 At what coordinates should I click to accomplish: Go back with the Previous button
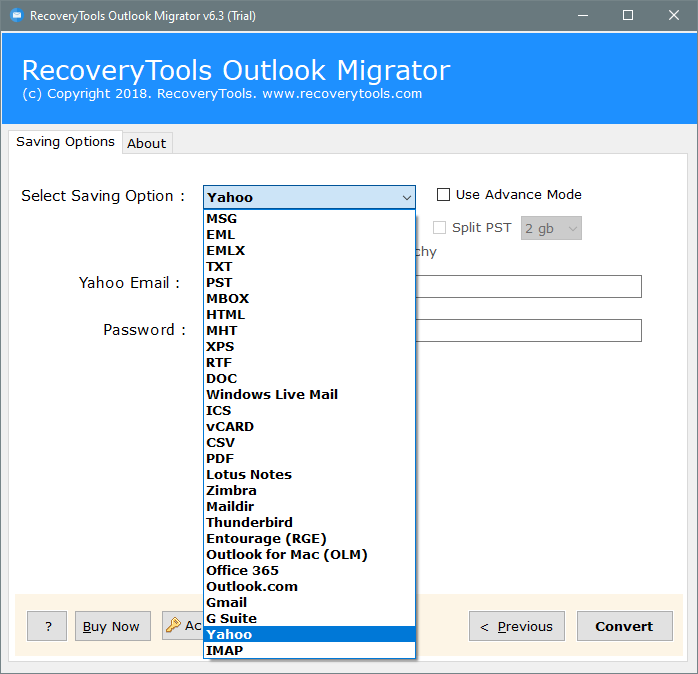coord(517,626)
